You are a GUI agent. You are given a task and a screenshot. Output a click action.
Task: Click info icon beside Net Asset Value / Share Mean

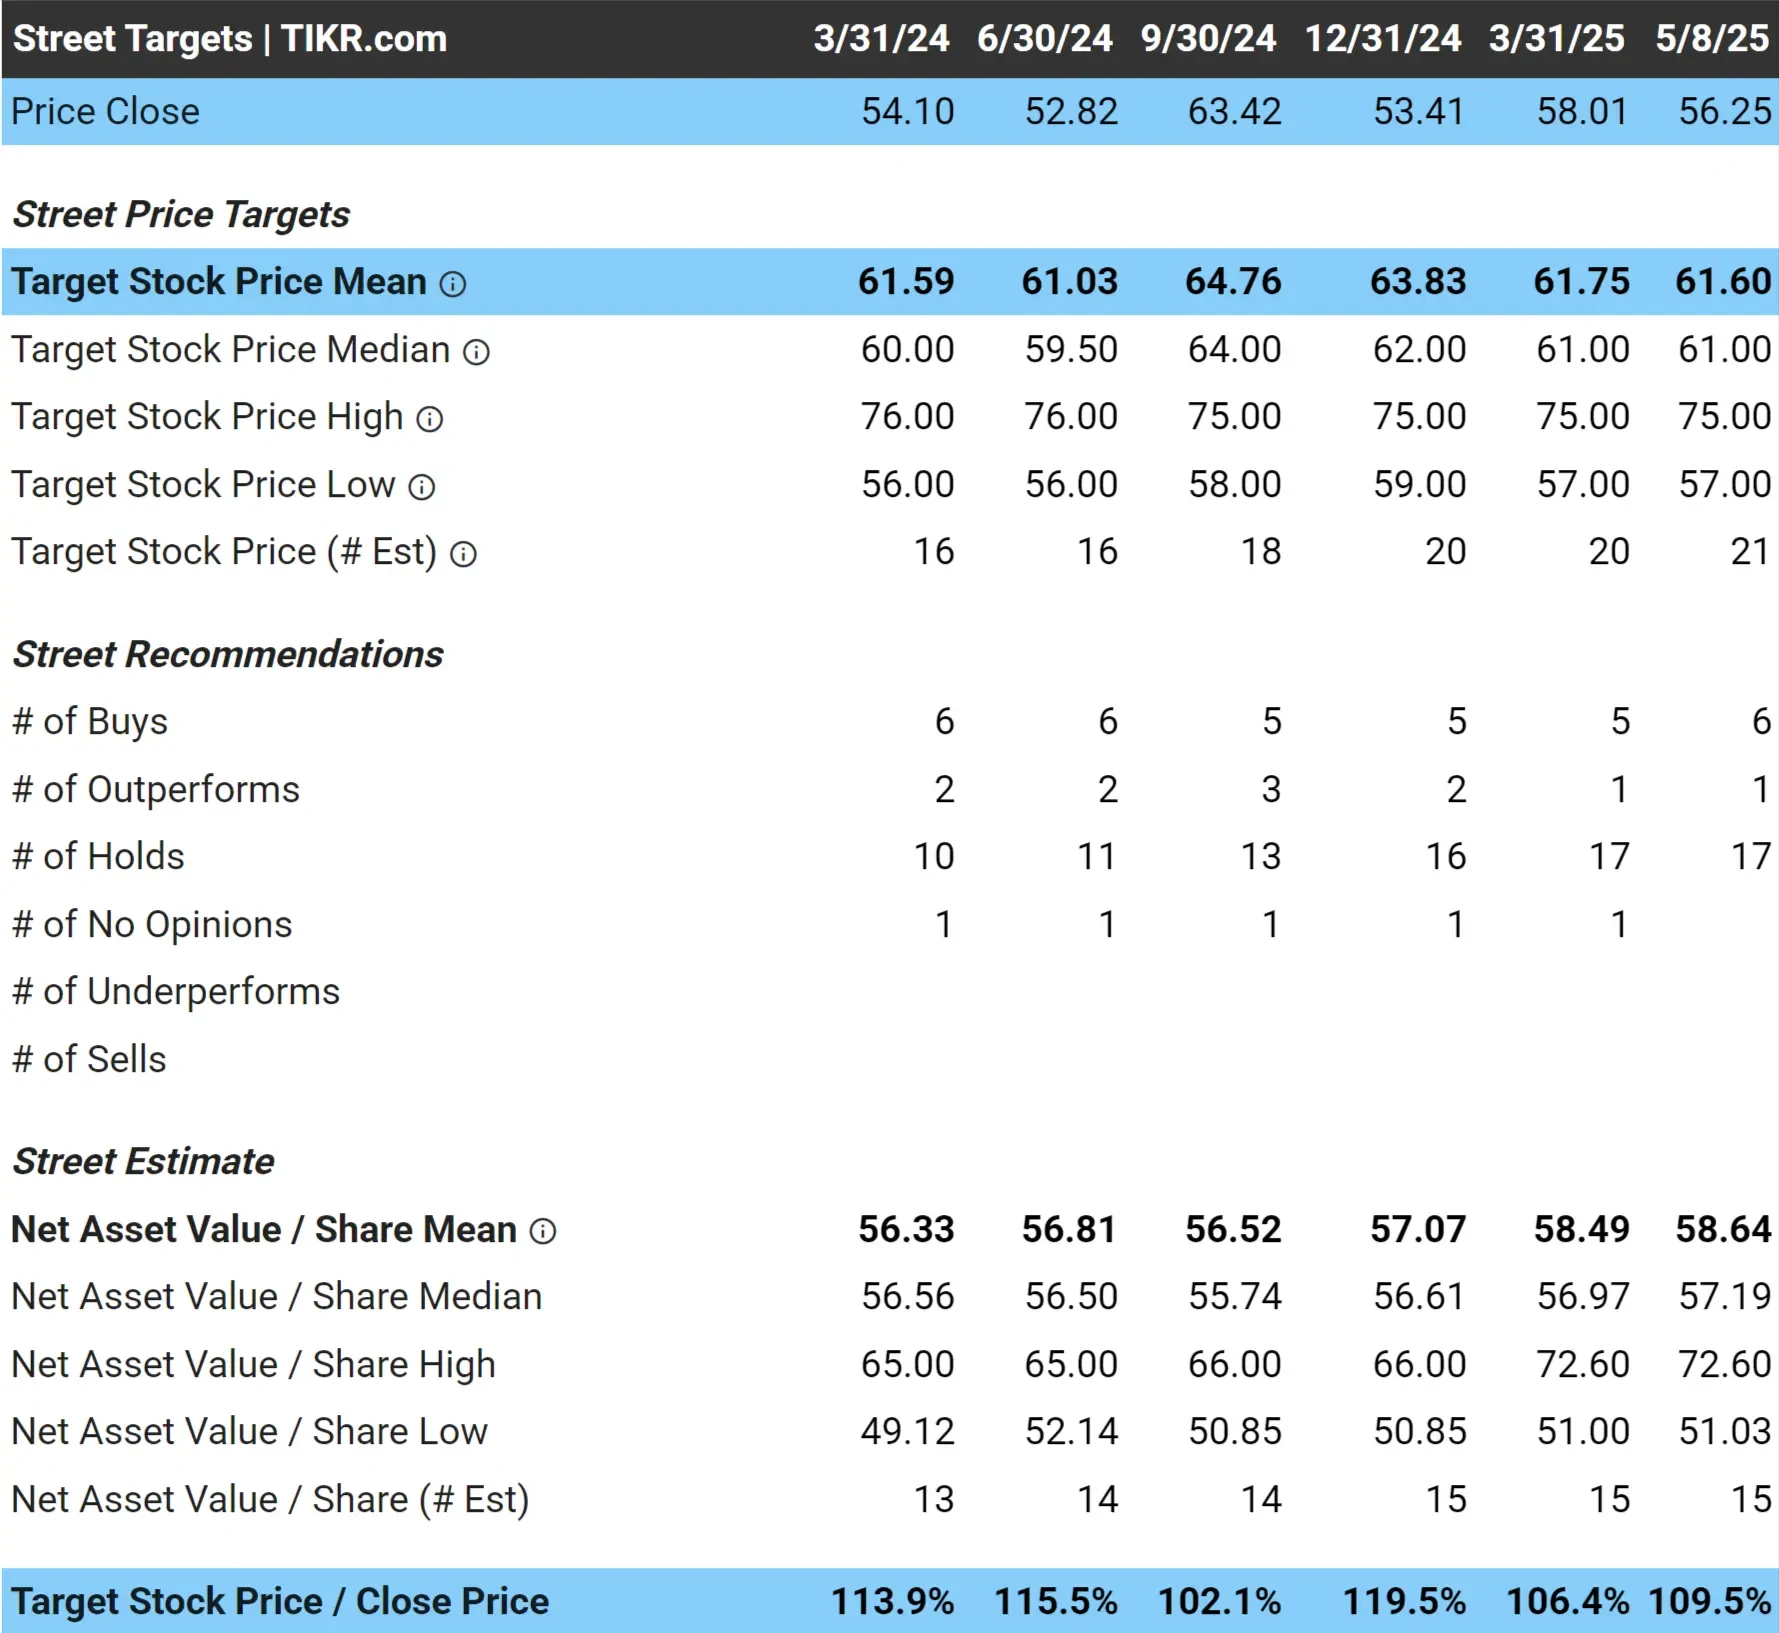542,1231
